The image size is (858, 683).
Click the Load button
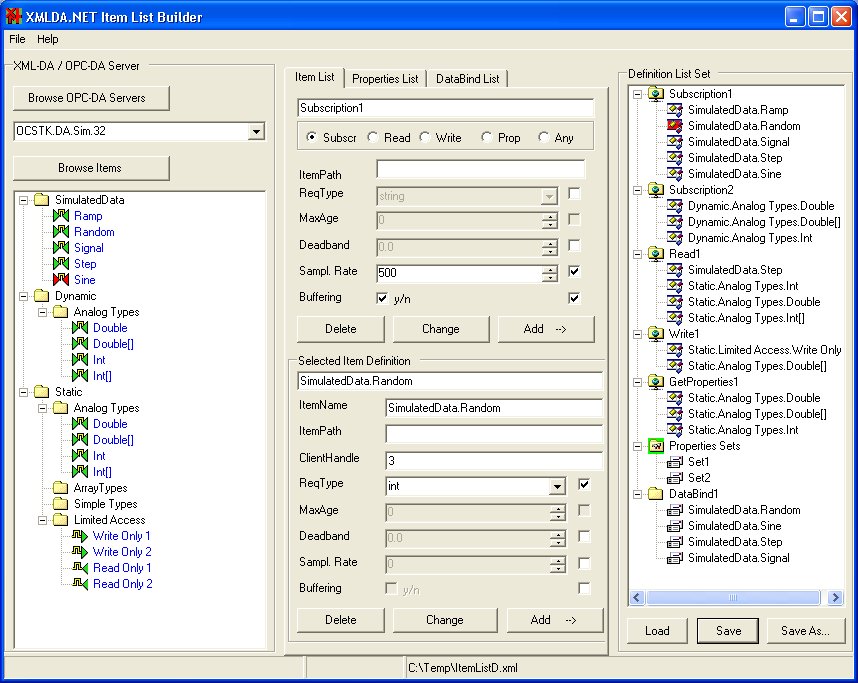click(657, 631)
